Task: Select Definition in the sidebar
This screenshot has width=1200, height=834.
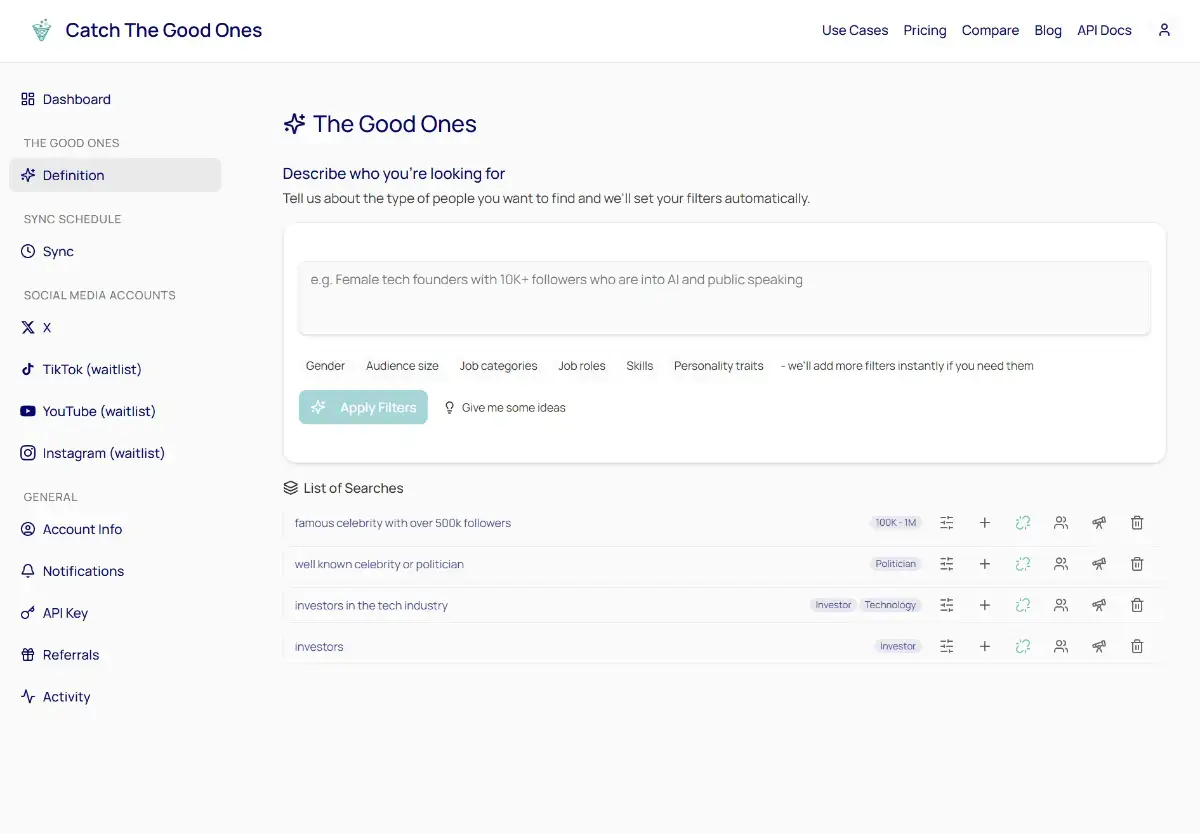Action: coord(115,175)
